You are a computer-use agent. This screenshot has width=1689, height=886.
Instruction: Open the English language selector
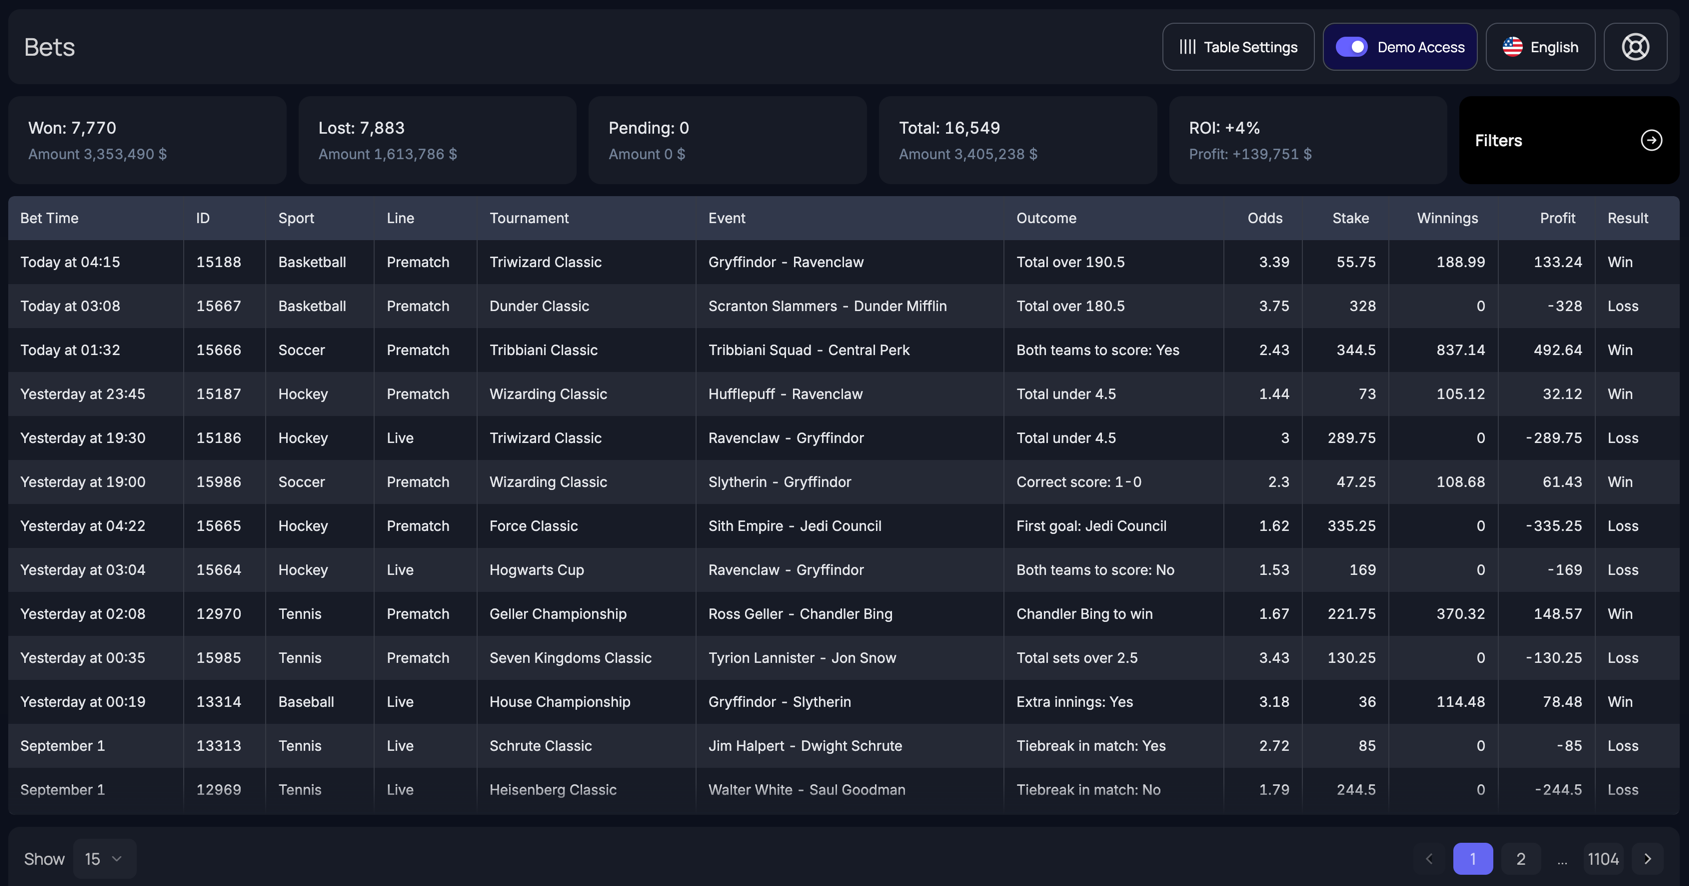click(x=1540, y=47)
